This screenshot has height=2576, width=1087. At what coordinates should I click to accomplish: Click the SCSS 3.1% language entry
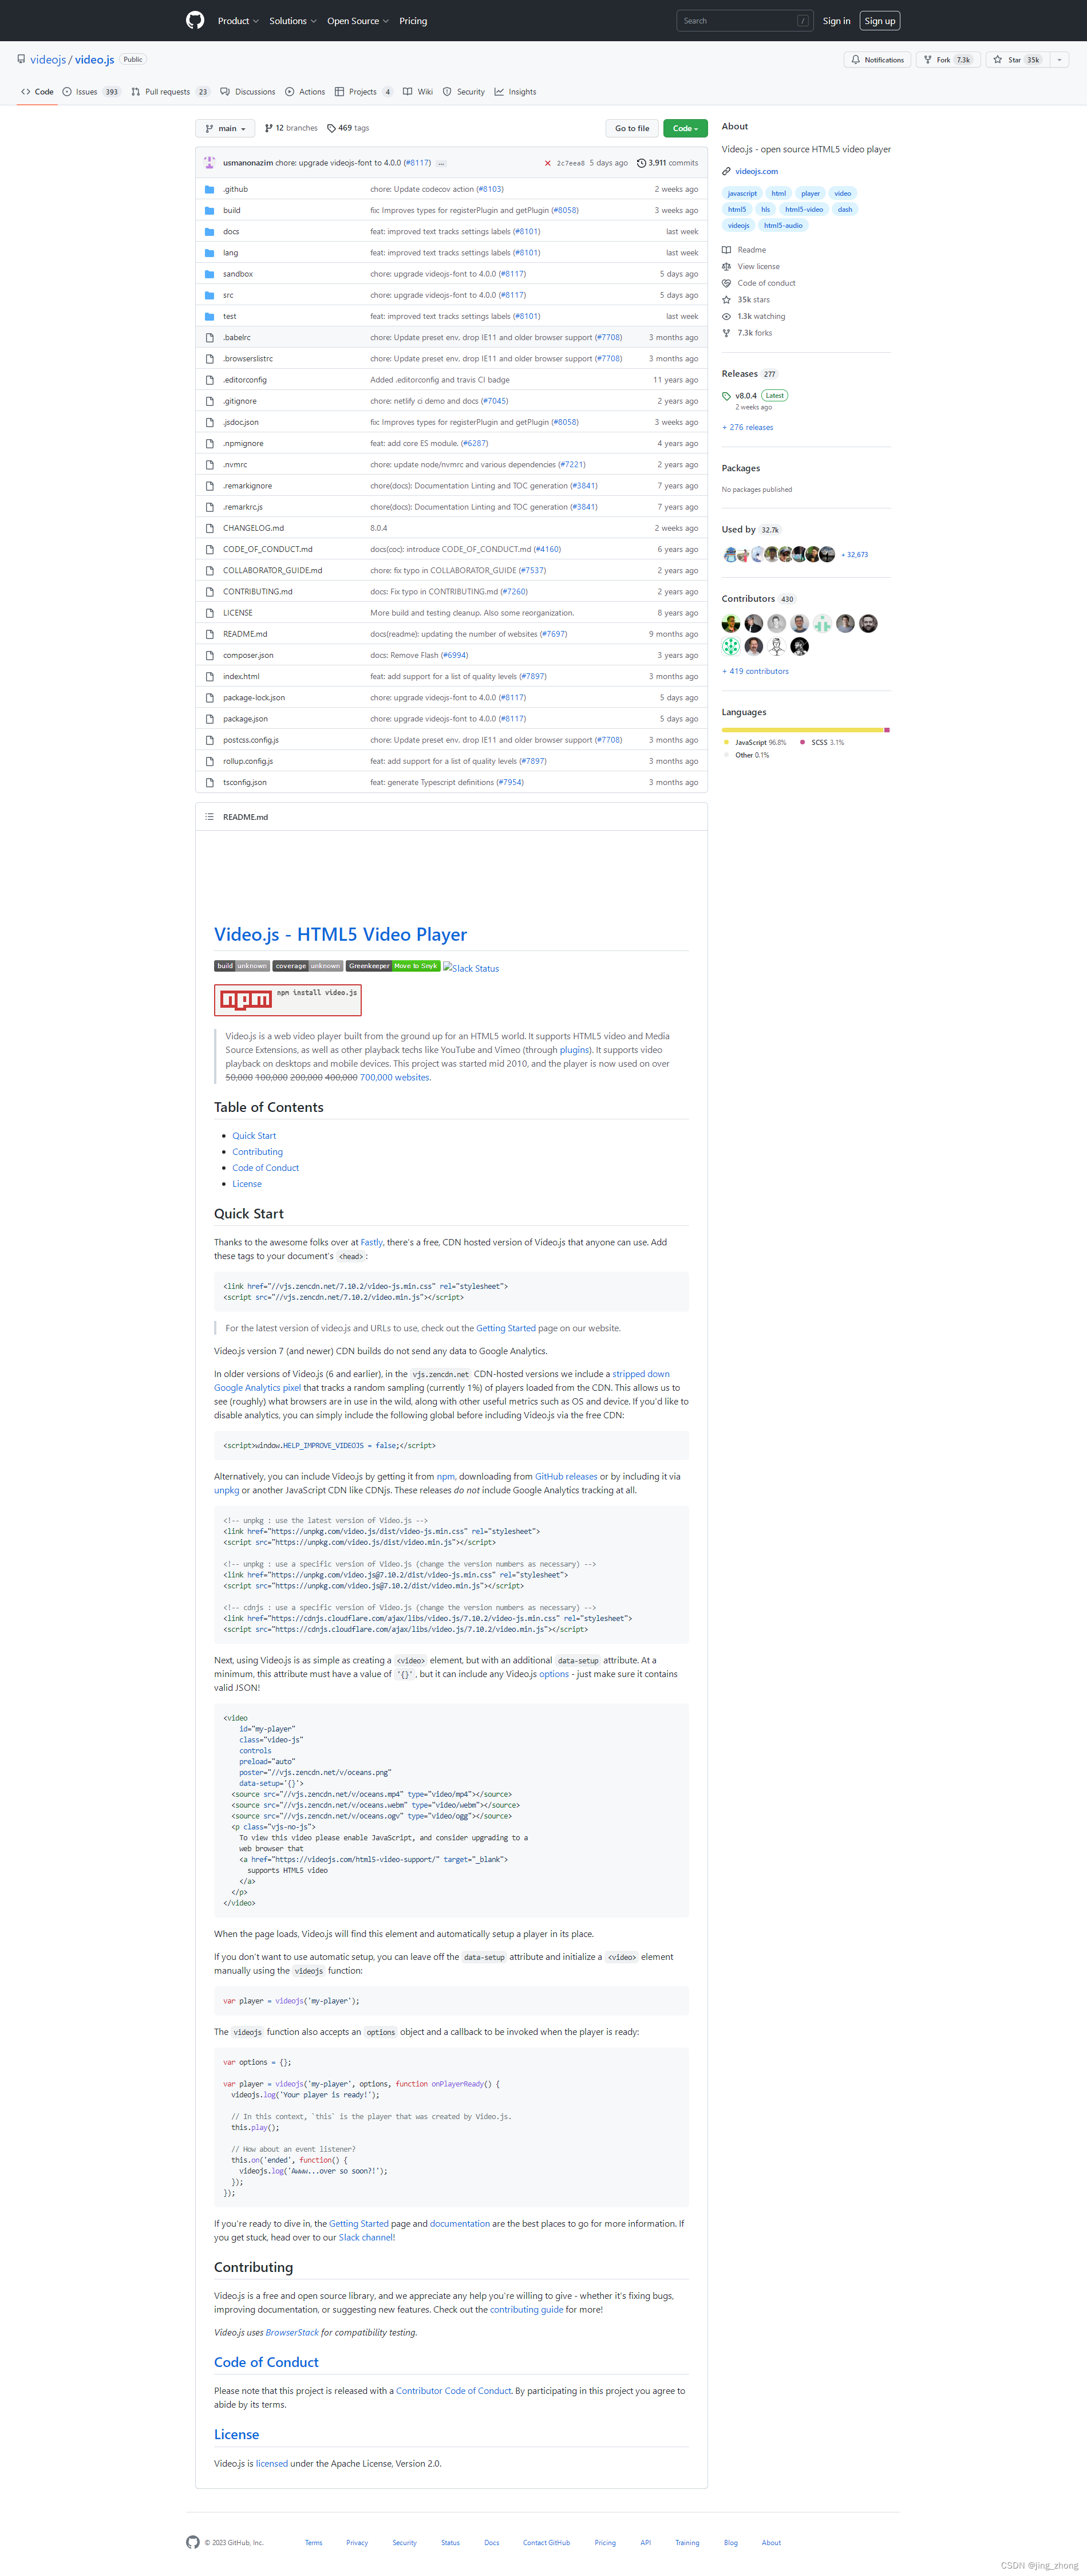coord(822,743)
